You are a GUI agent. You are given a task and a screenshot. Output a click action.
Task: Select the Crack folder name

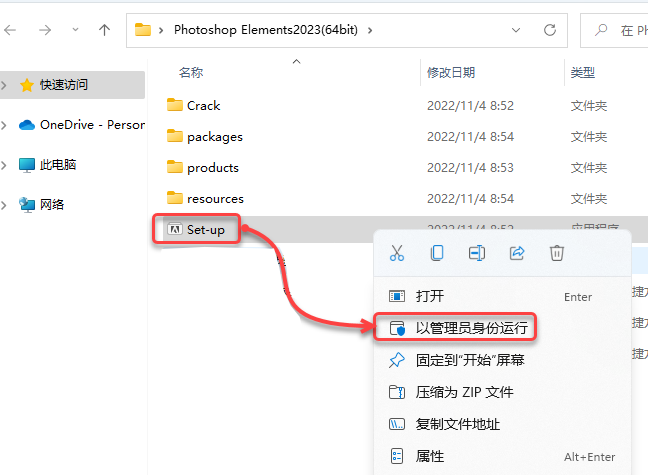click(204, 105)
